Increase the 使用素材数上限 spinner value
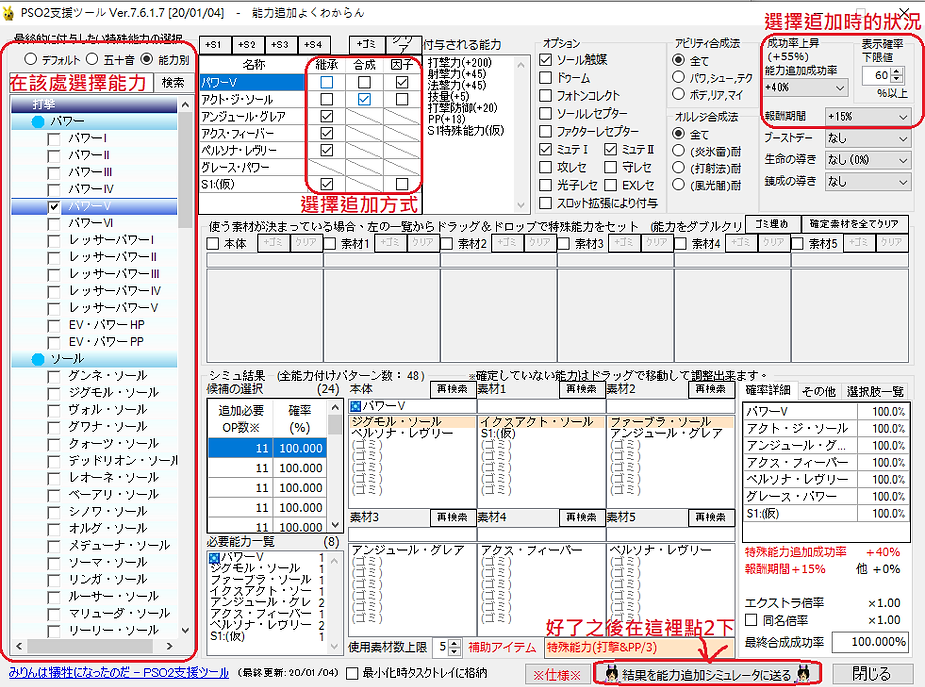The width and height of the screenshot is (925, 687). [x=454, y=643]
